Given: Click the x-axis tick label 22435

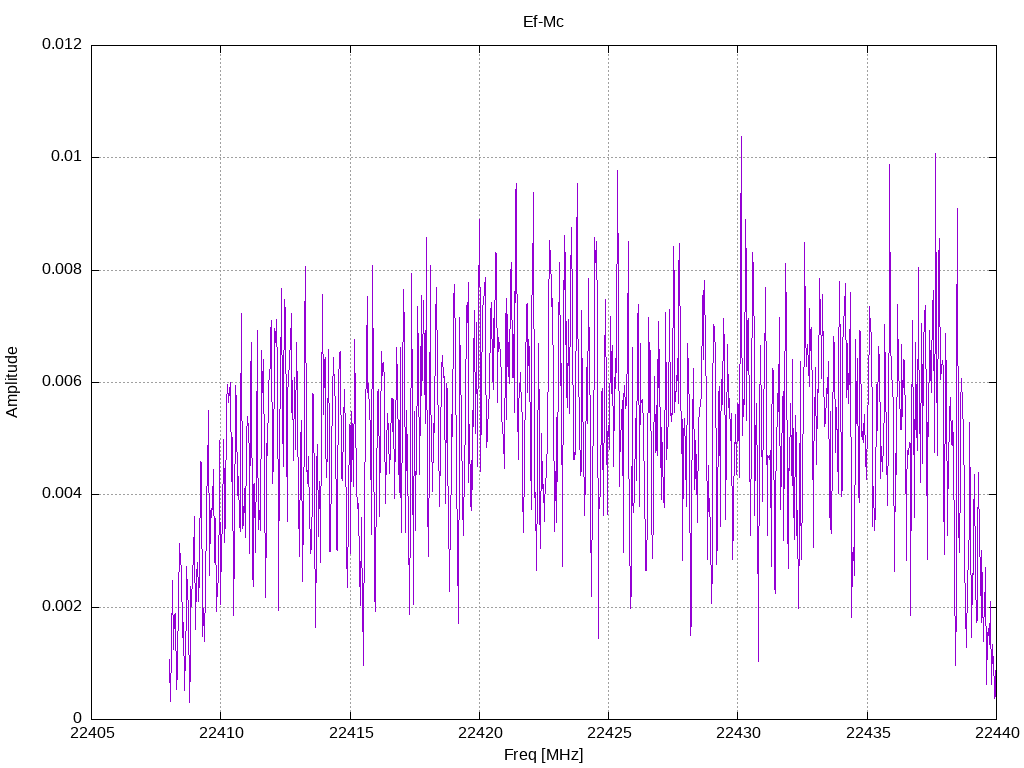Looking at the screenshot, I should point(868,733).
